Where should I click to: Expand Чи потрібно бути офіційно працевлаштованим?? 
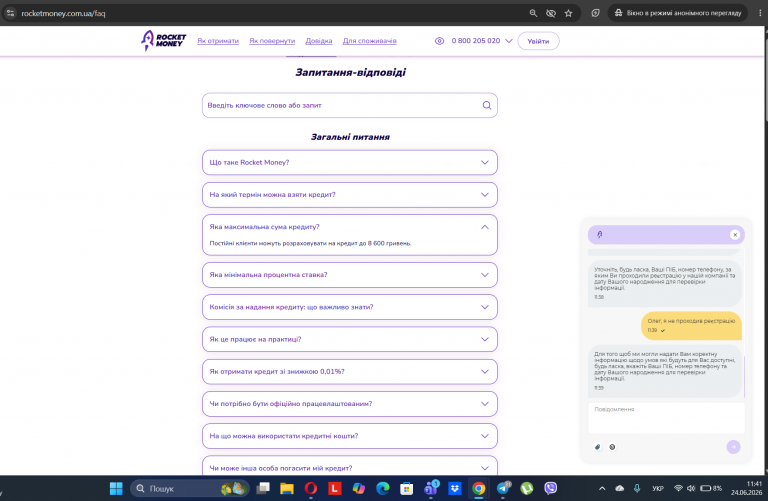(350, 404)
